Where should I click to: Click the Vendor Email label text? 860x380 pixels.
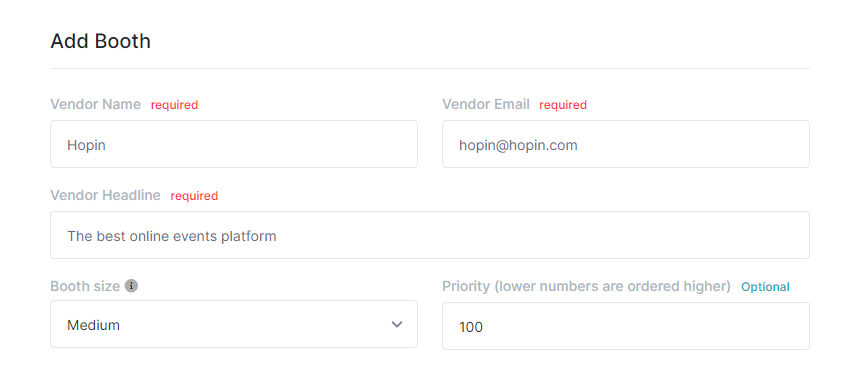pyautogui.click(x=486, y=104)
